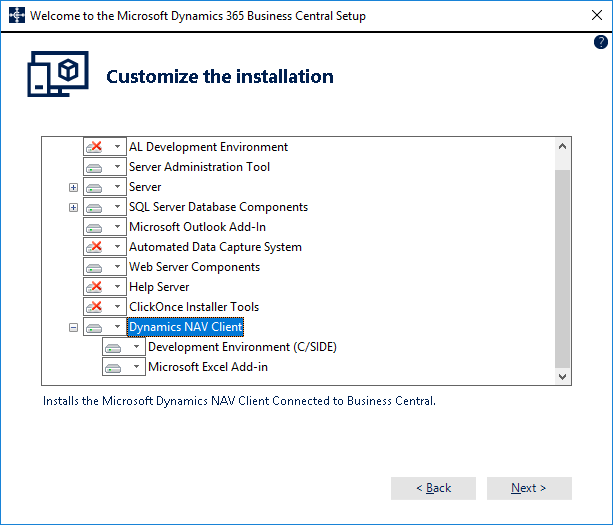This screenshot has height=525, width=613.
Task: Click the feature list scroll down arrow
Action: click(x=563, y=377)
